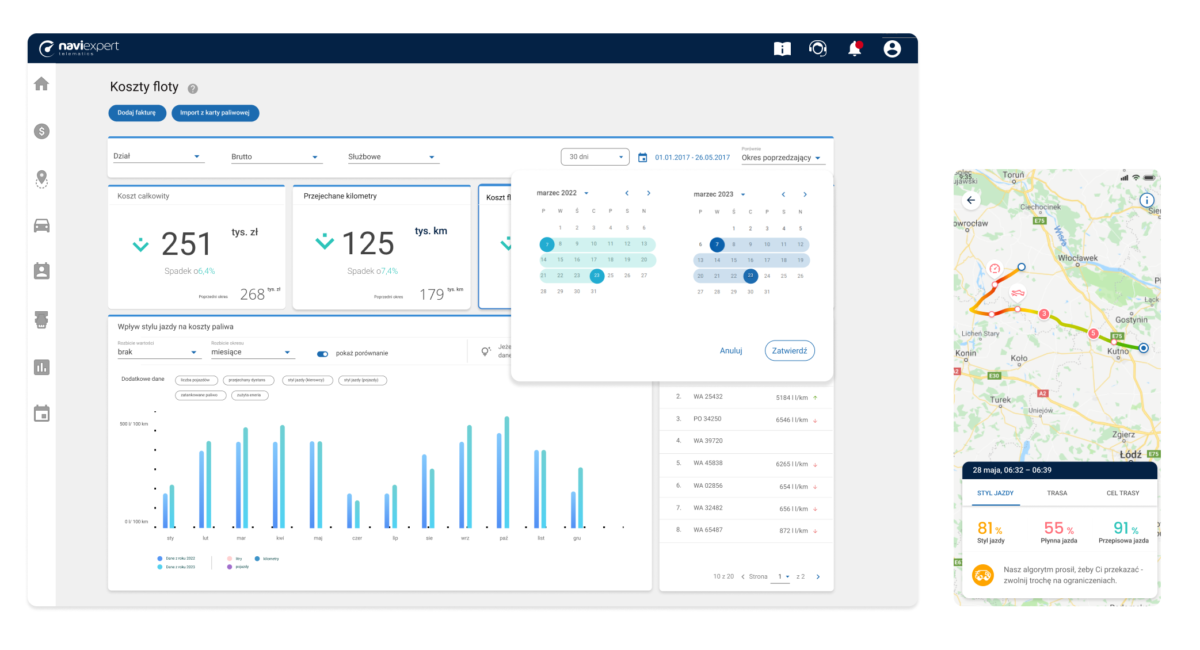1200x650 pixels.
Task: Click the dollar costs sidebar icon
Action: pyautogui.click(x=41, y=131)
